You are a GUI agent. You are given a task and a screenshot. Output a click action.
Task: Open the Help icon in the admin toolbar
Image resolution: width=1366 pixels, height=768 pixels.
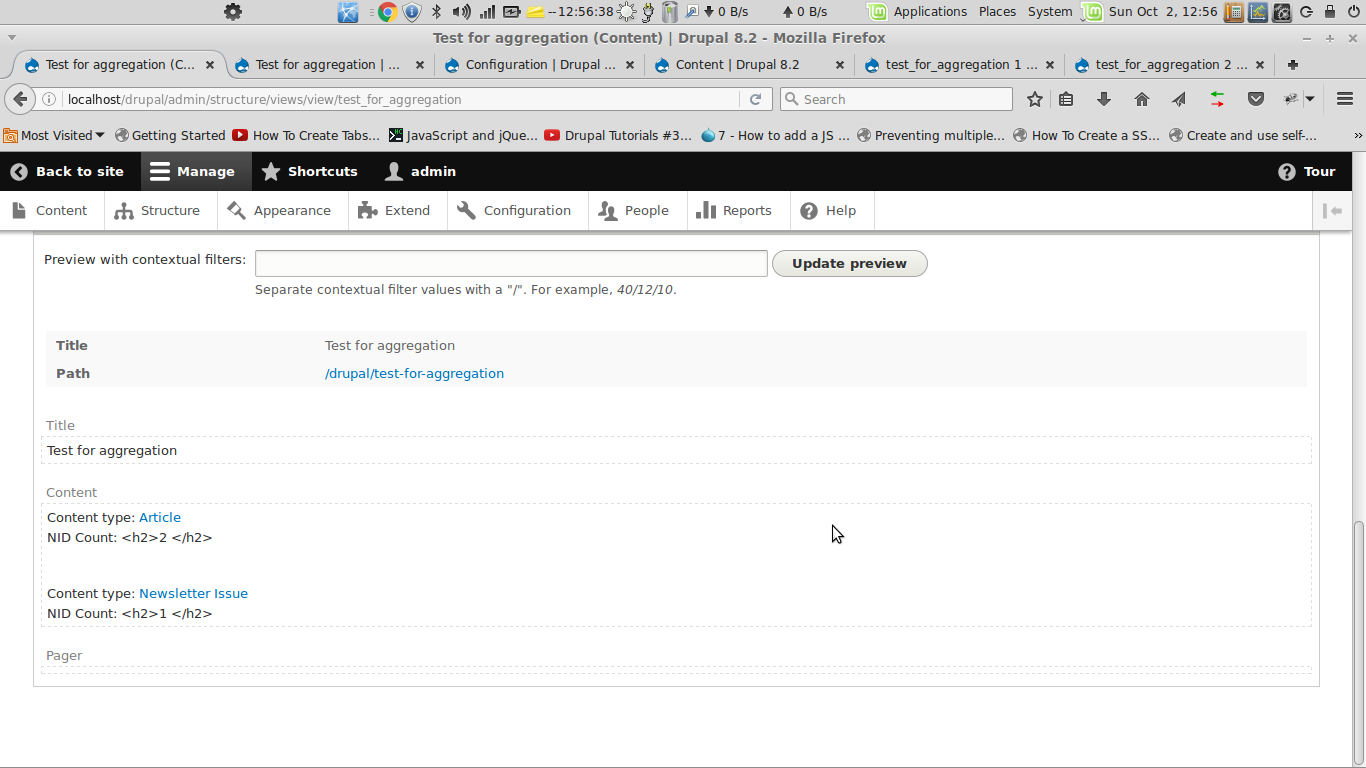pyautogui.click(x=807, y=210)
